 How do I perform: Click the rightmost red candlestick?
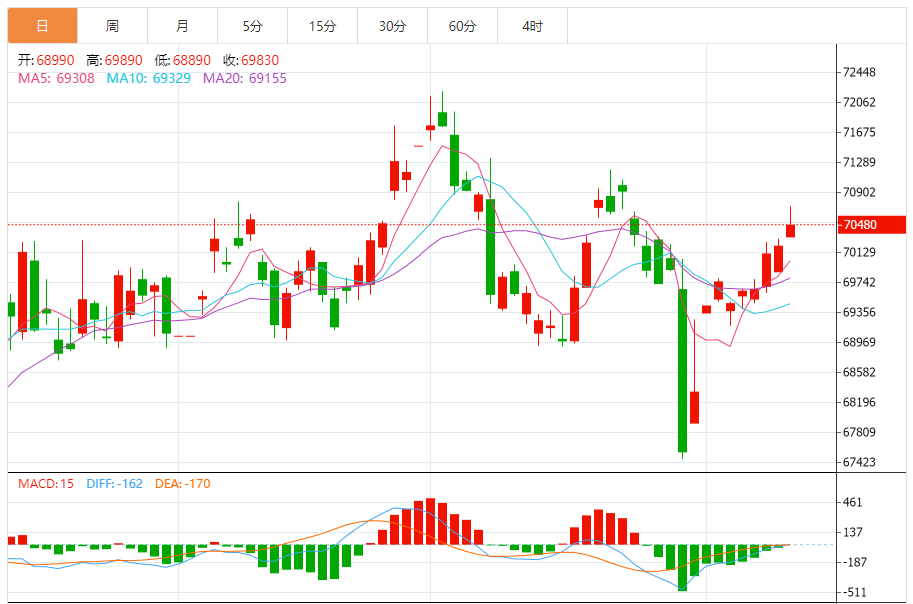click(790, 230)
